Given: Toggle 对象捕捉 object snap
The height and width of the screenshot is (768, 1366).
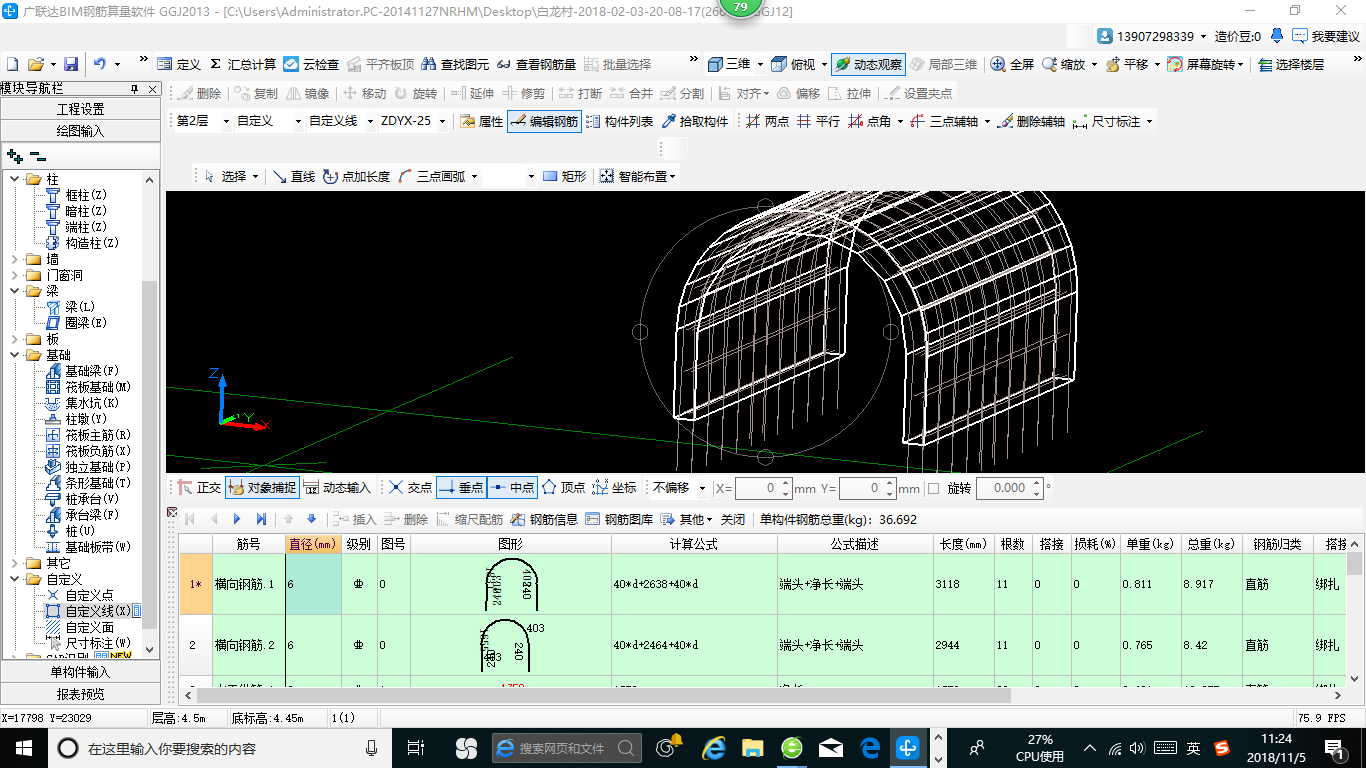Looking at the screenshot, I should point(262,488).
